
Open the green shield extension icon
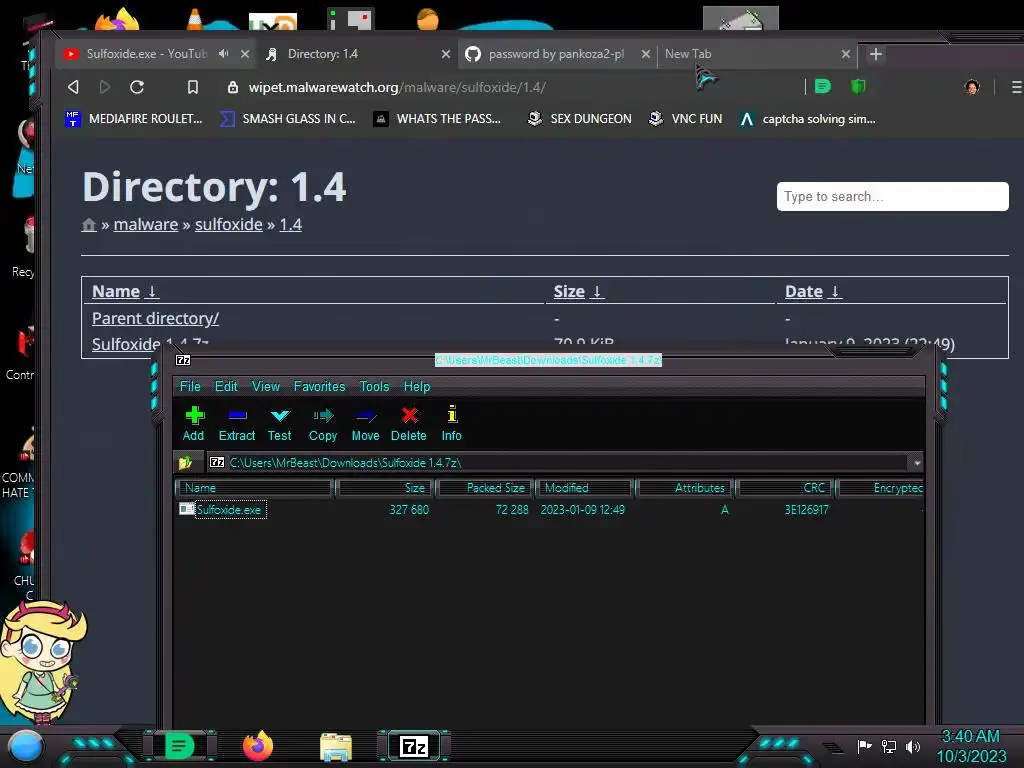[858, 86]
